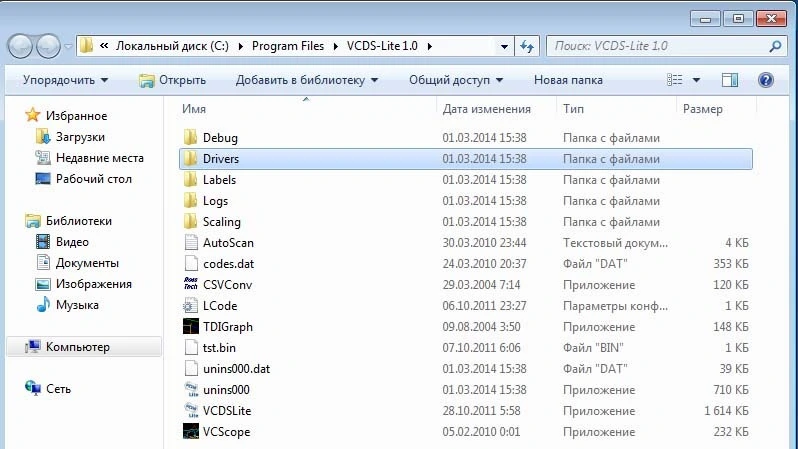The height and width of the screenshot is (449, 798).
Task: Open Добавить в библиотеку dropdown
Action: [x=306, y=80]
